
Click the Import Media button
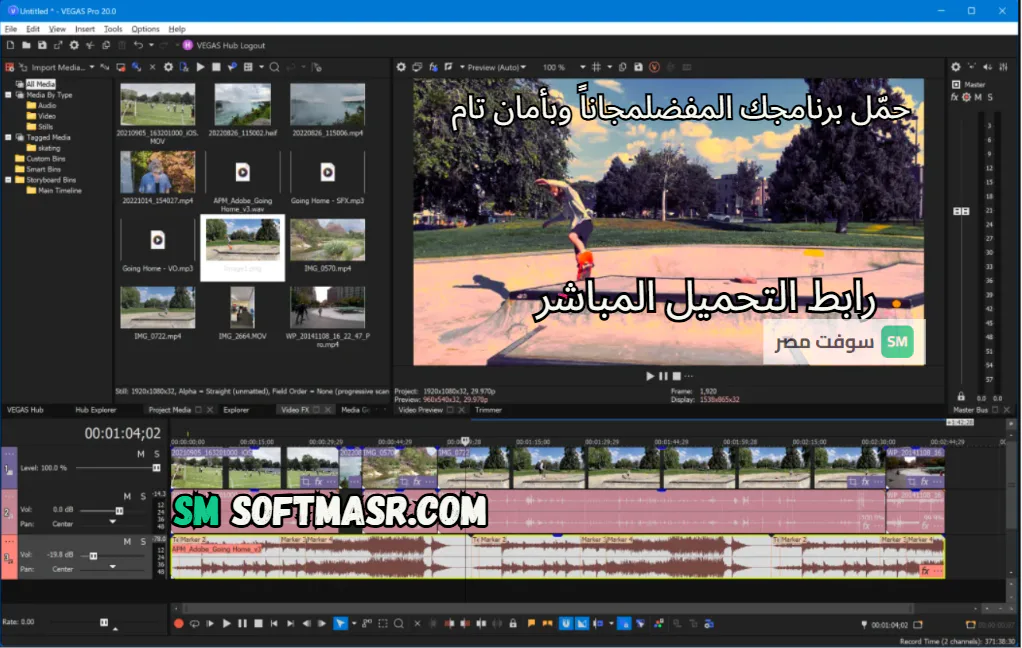tap(52, 67)
